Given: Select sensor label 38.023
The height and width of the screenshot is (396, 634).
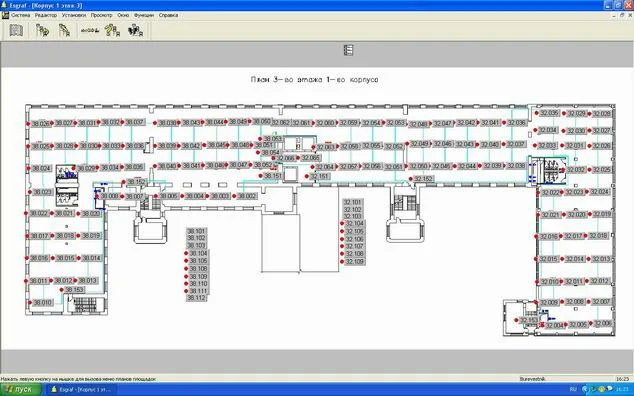Looking at the screenshot, I should pyautogui.click(x=42, y=192).
